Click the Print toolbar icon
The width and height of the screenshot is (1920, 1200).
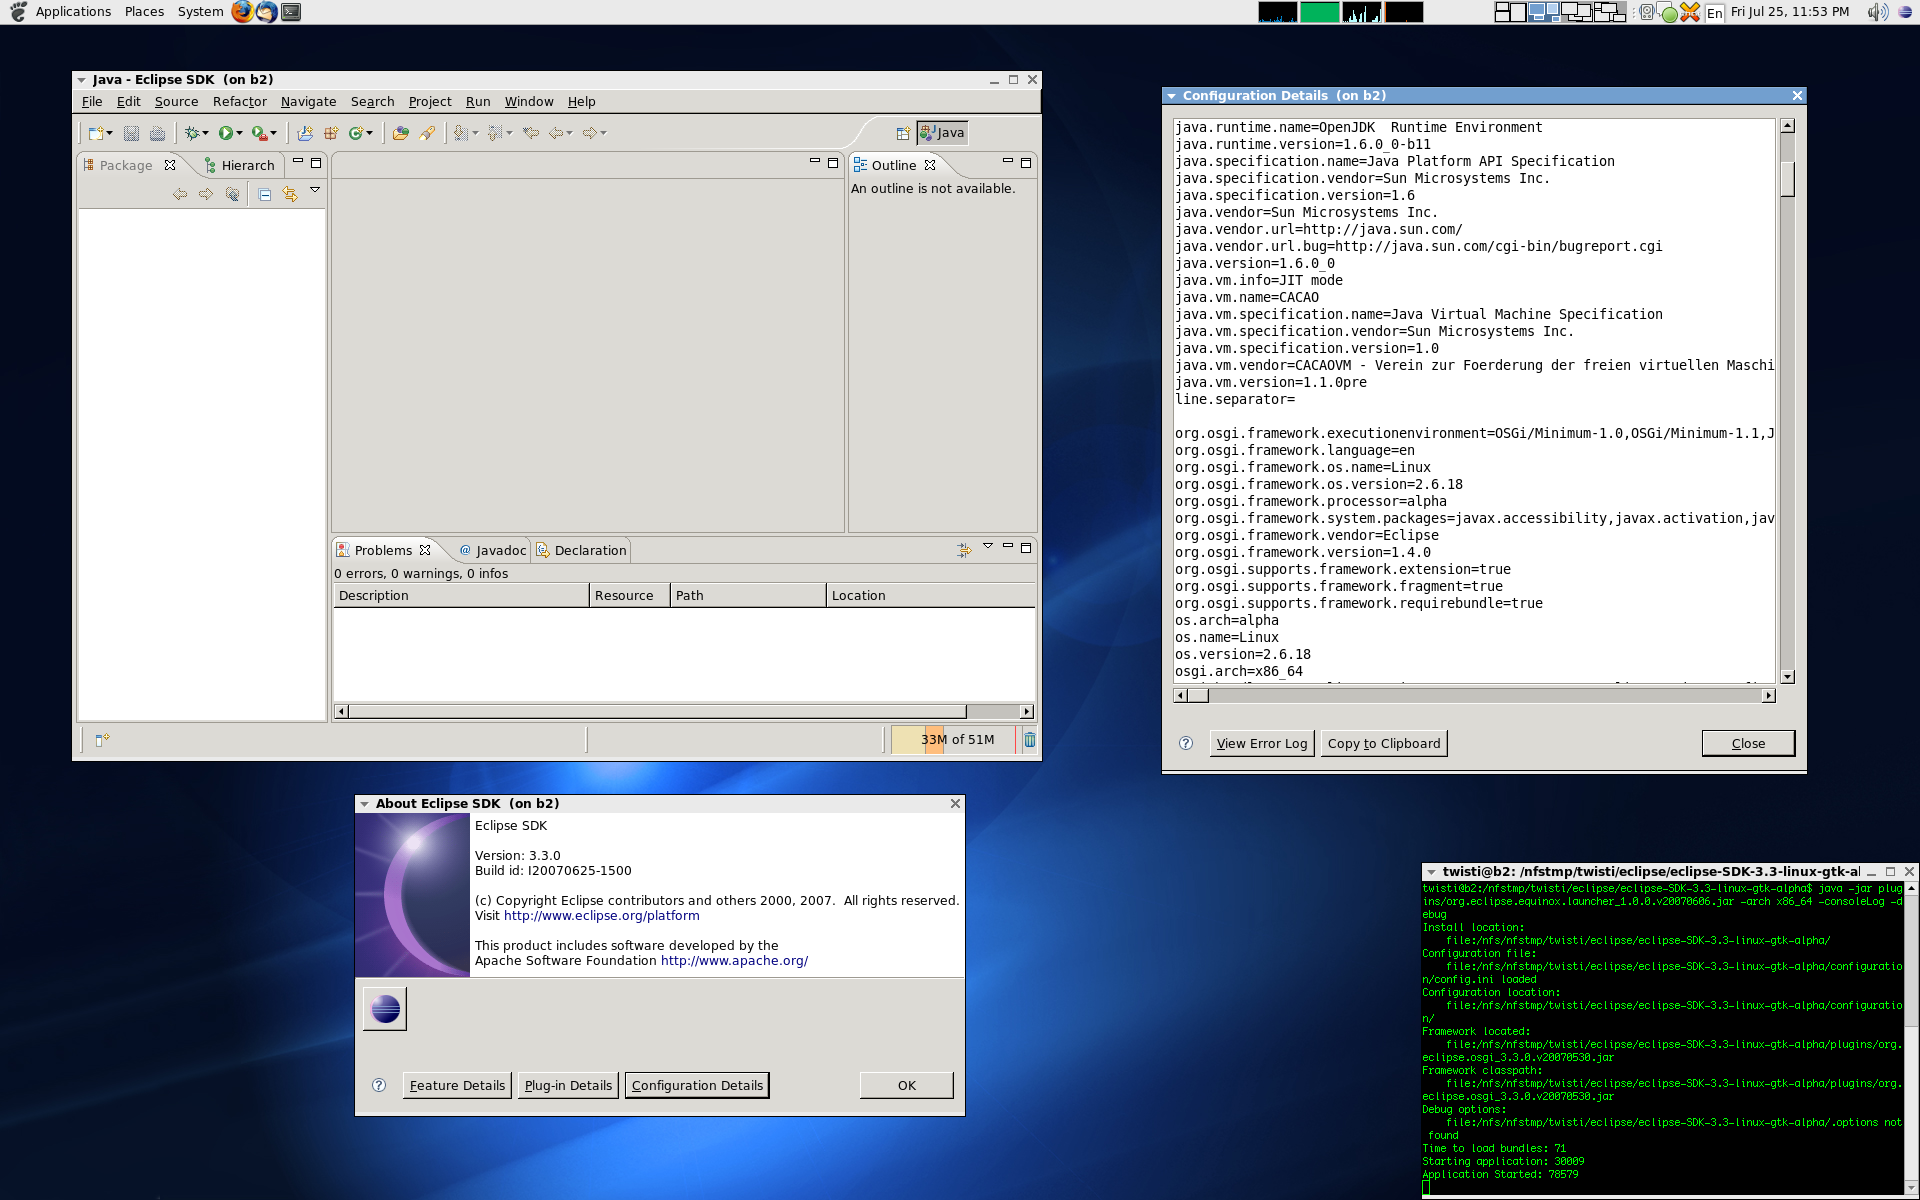coord(156,132)
